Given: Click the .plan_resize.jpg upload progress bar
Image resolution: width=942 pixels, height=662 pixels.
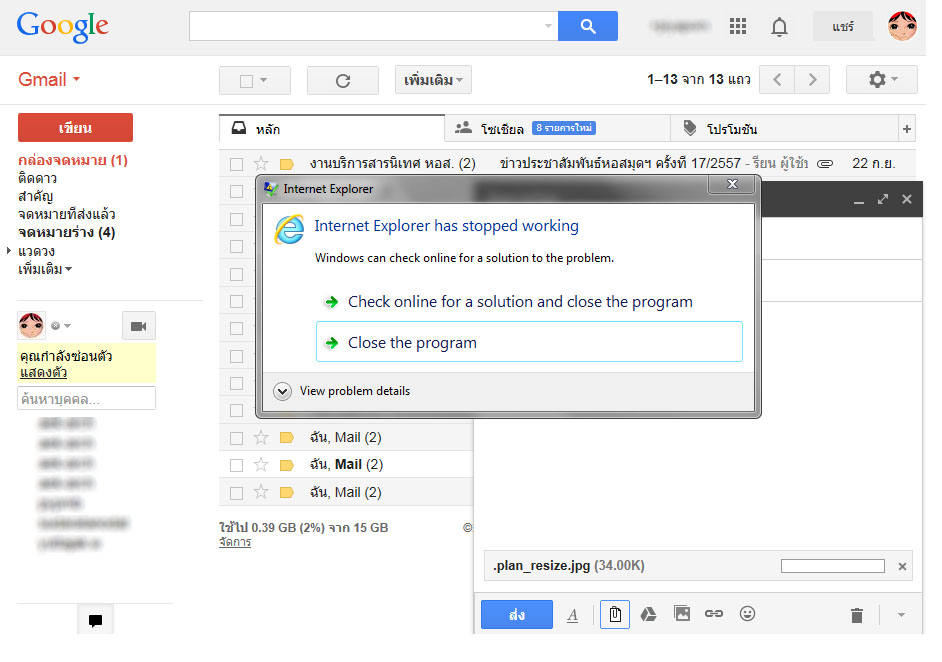Looking at the screenshot, I should pyautogui.click(x=833, y=566).
